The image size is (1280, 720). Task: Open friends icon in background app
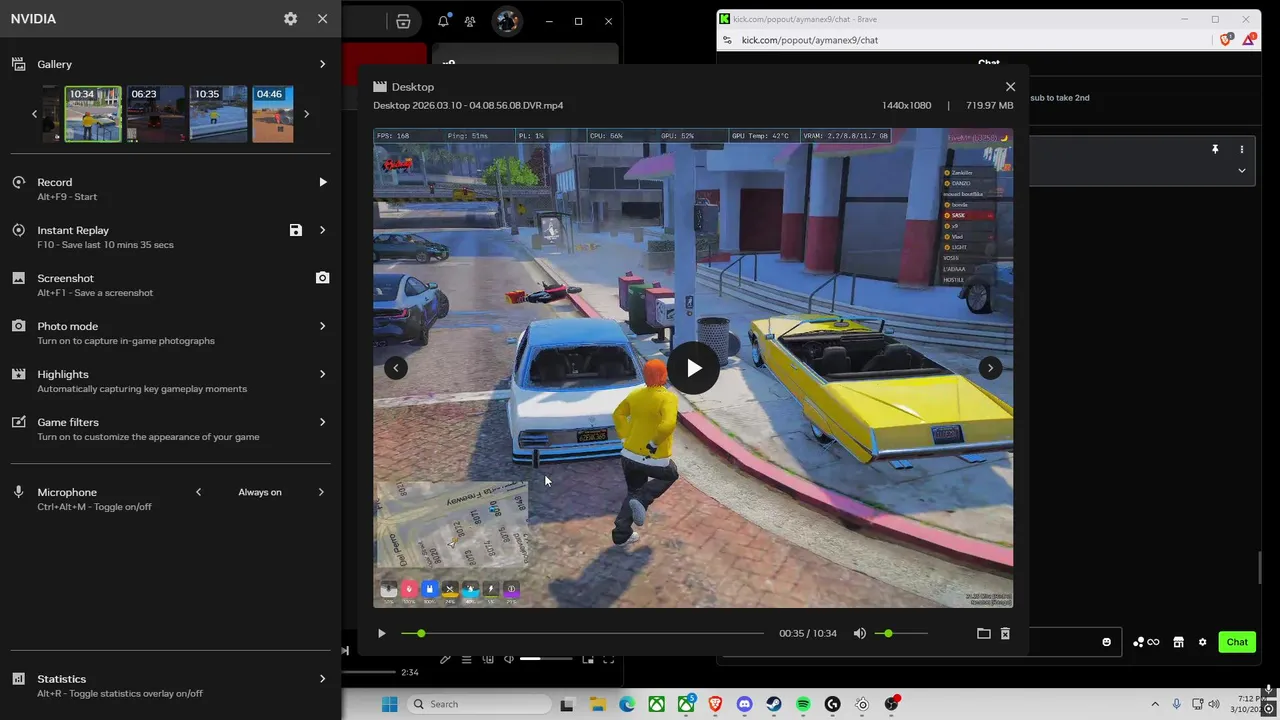click(x=470, y=21)
